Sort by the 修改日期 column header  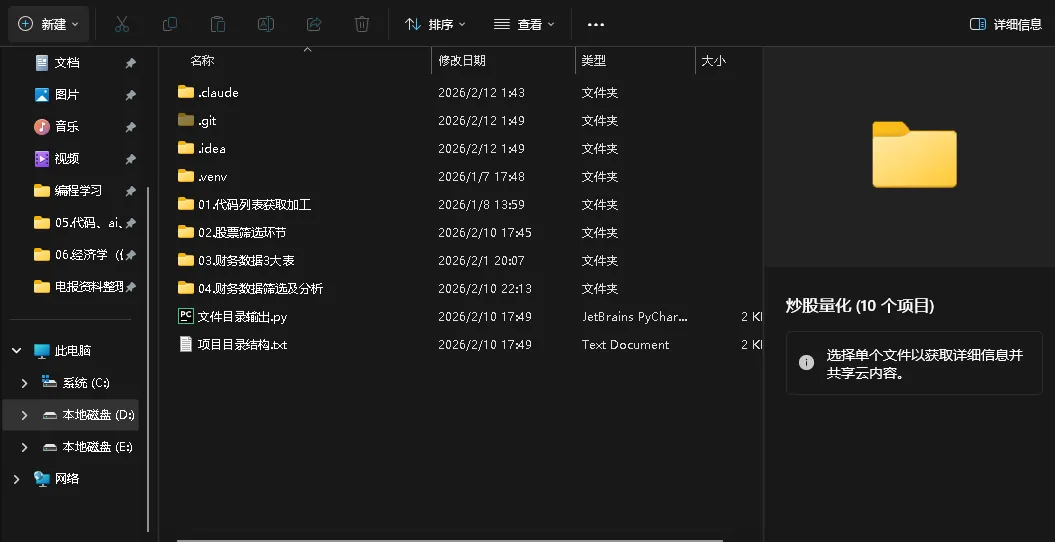(462, 61)
